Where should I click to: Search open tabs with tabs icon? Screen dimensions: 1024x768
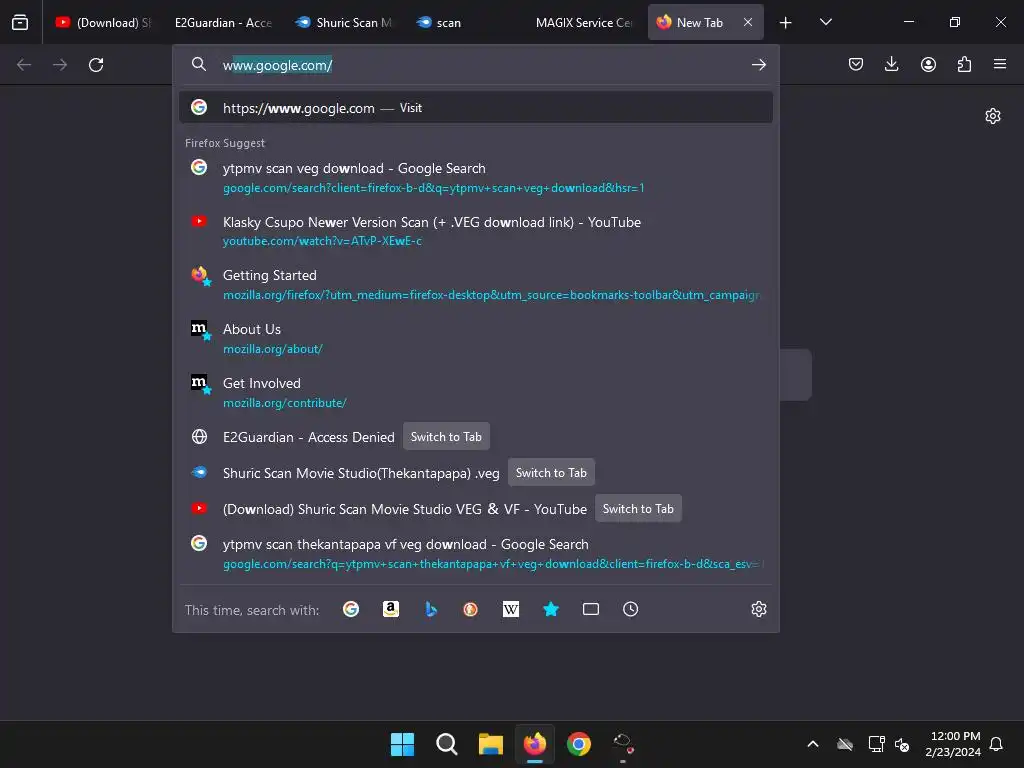coord(590,609)
